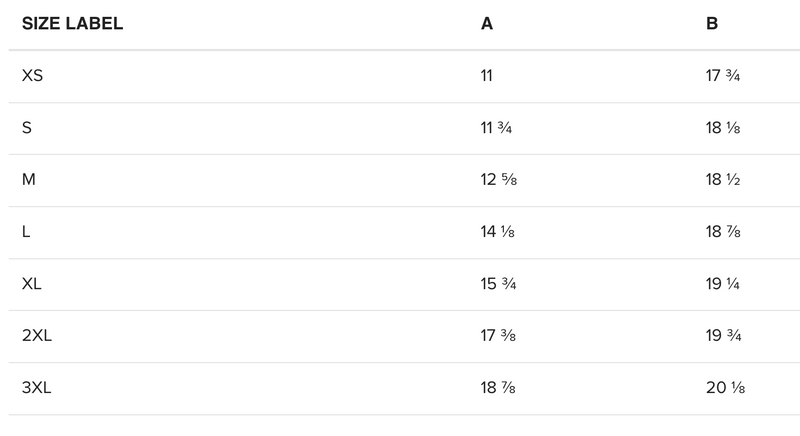Image resolution: width=800 pixels, height=436 pixels.
Task: Select the L size label cell
Action: (x=26, y=232)
